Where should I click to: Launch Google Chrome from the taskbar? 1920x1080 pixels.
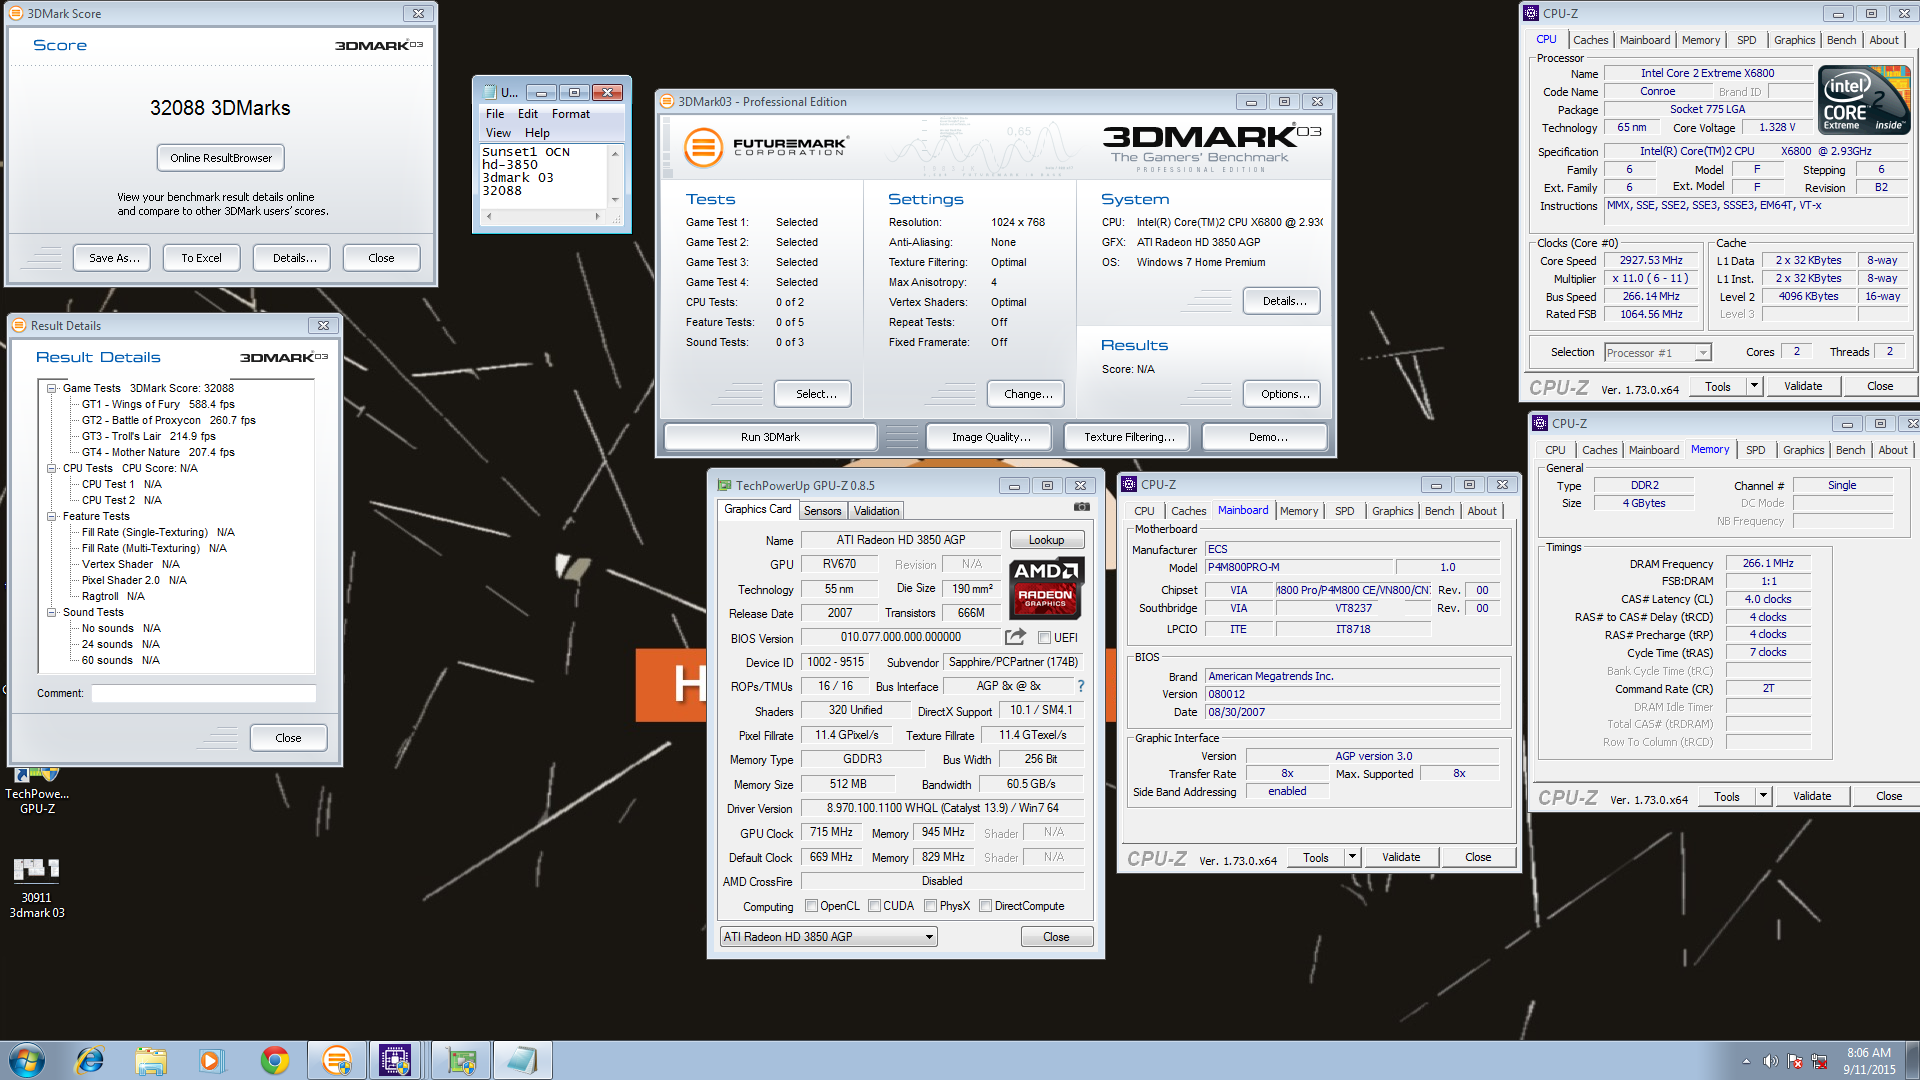point(274,1060)
